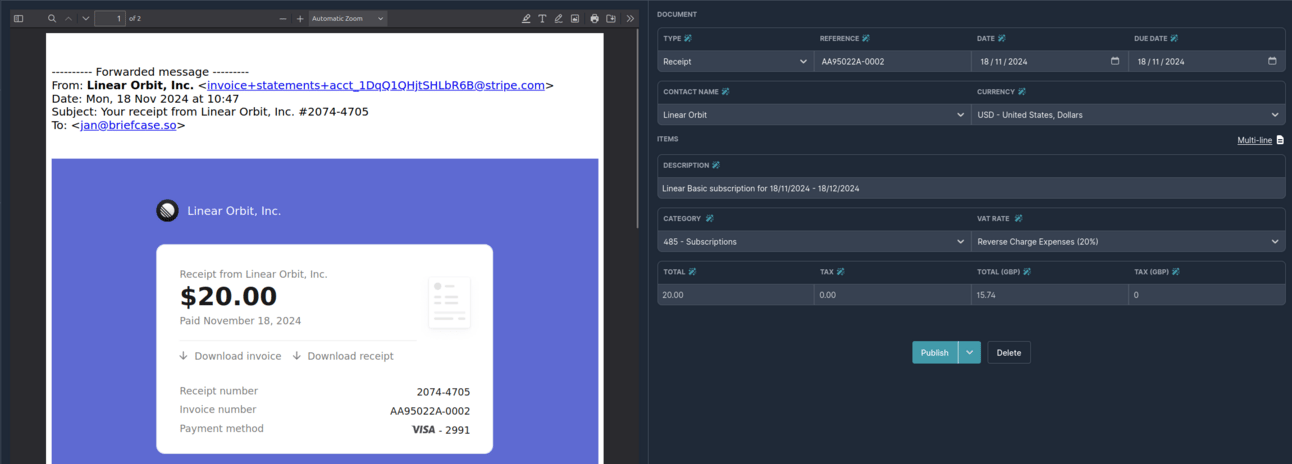The image size is (1292, 464).
Task: Click the magic wand icon beside TAX
Action: [840, 271]
